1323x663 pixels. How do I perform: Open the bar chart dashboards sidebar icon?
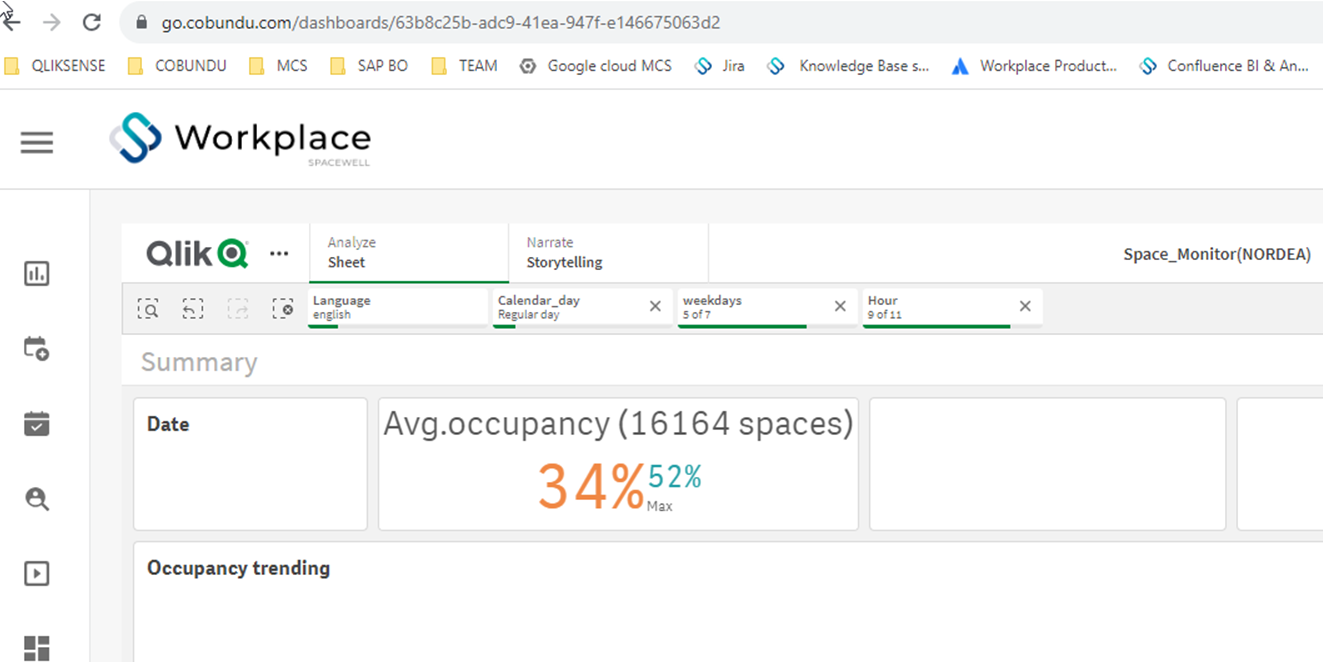pos(37,274)
